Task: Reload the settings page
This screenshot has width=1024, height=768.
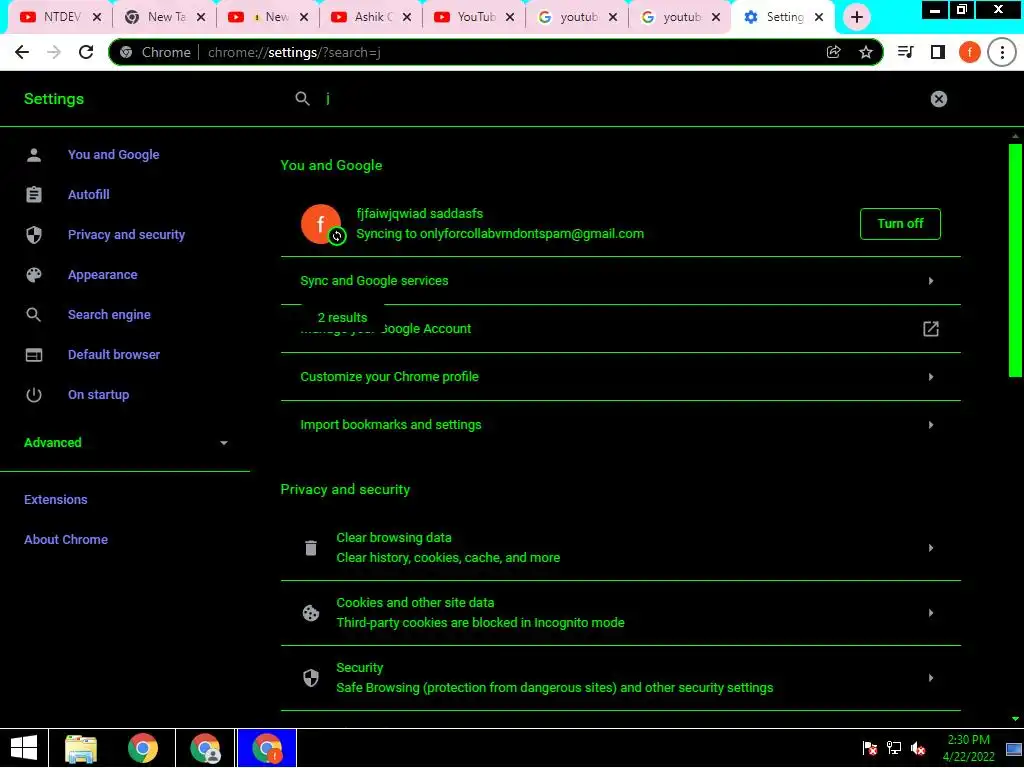Action: 86,52
